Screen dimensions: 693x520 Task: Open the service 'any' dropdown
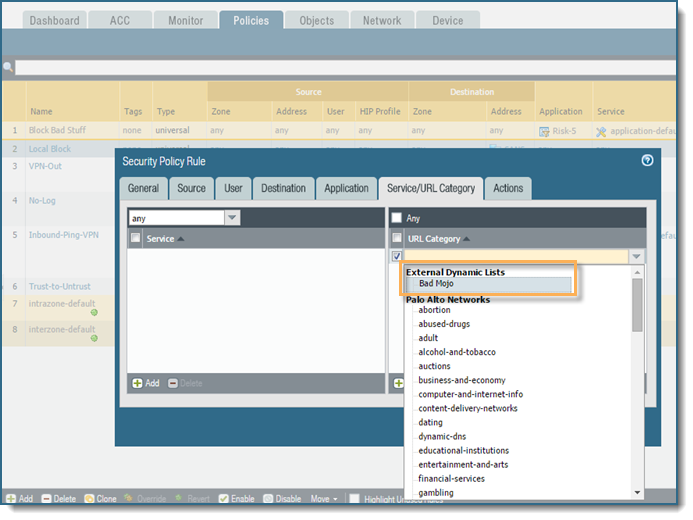click(x=232, y=218)
